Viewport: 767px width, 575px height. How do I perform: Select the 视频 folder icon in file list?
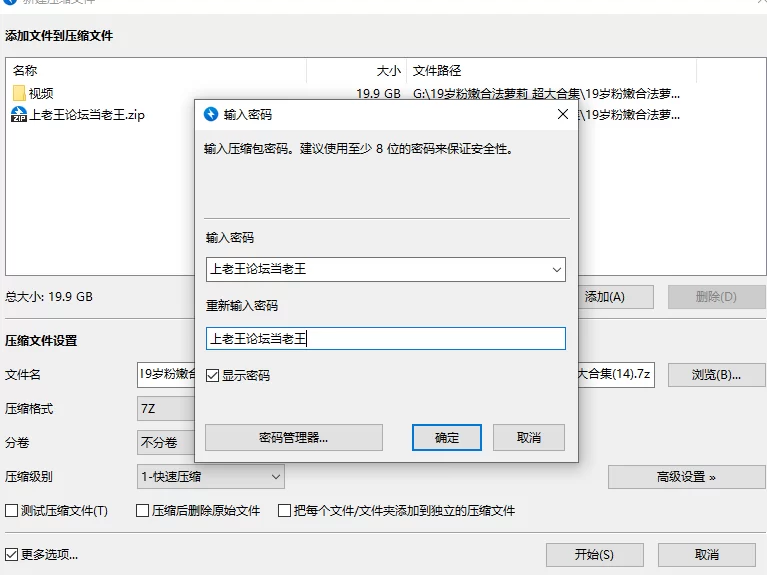[x=19, y=93]
